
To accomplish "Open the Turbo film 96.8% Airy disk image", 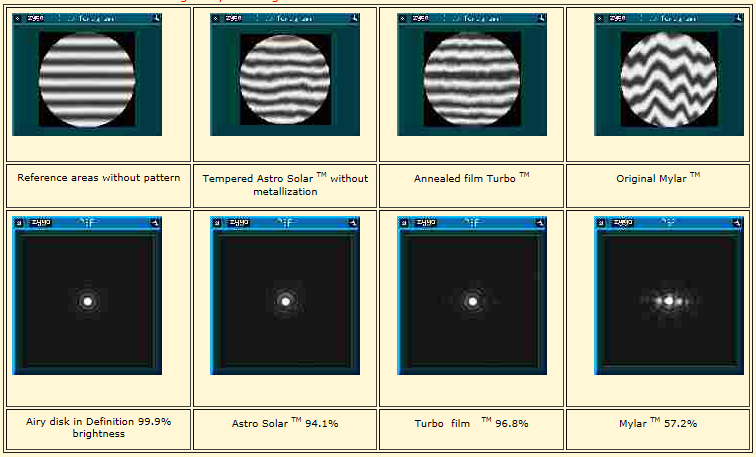I will point(472,296).
